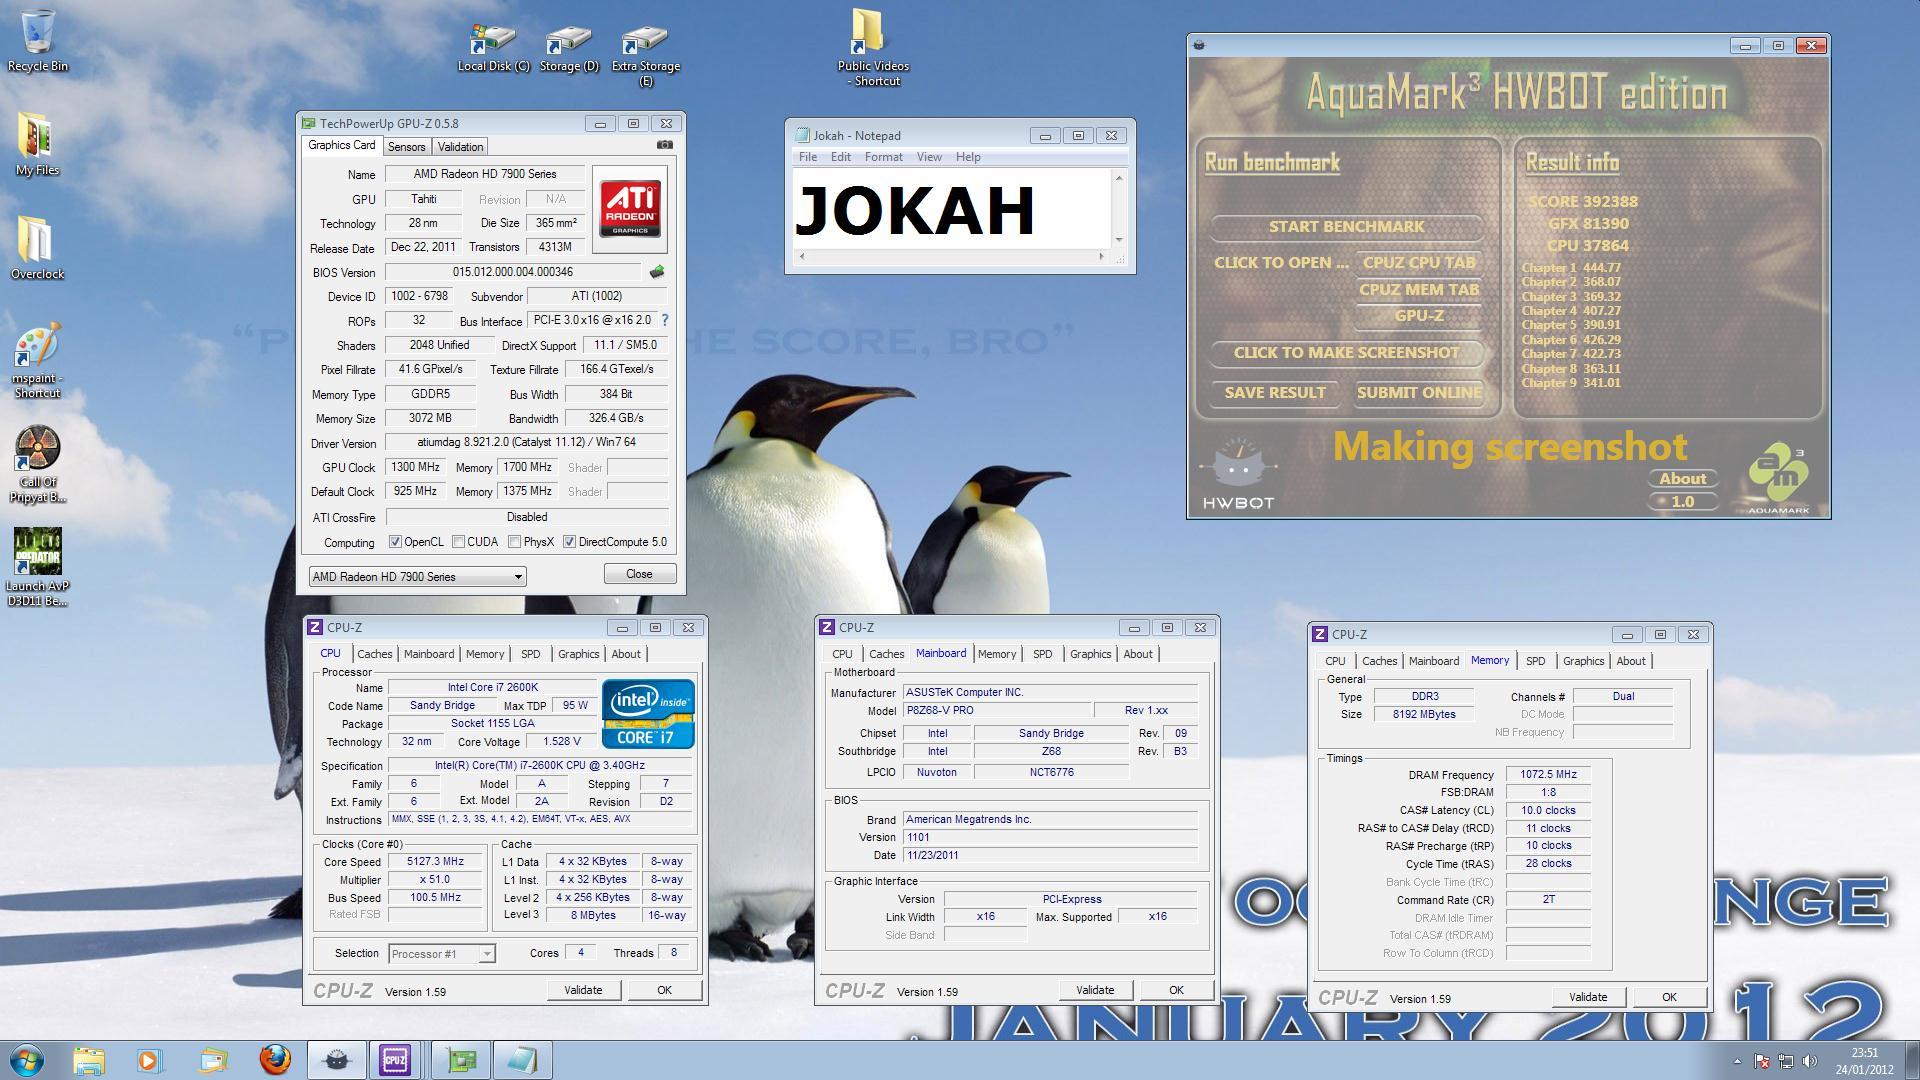Click the BIOS save chip icon in GPU-Z
The height and width of the screenshot is (1080, 1920).
point(657,272)
